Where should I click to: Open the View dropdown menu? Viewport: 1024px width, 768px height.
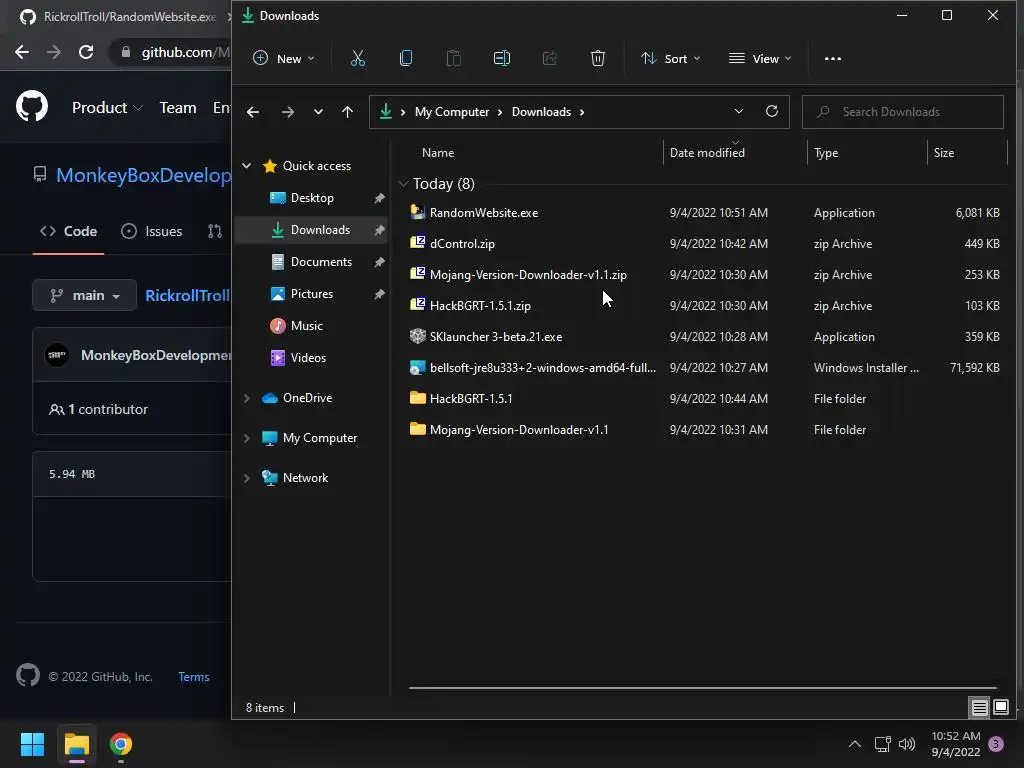click(x=760, y=59)
